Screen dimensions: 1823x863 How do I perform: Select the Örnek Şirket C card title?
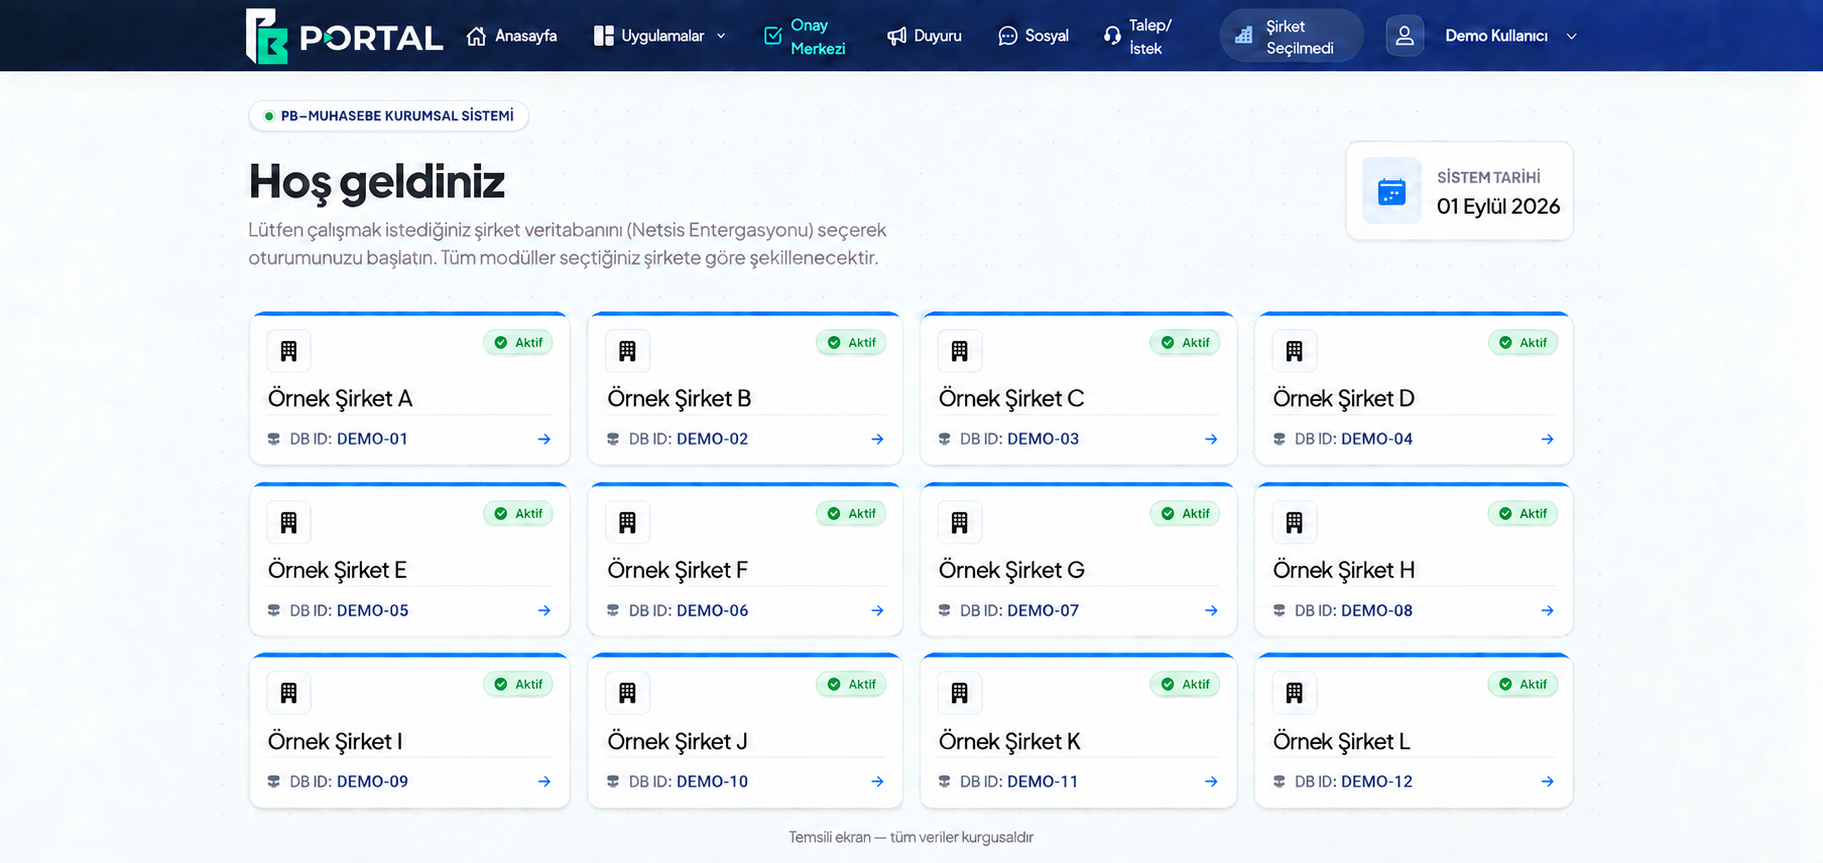coord(1011,398)
